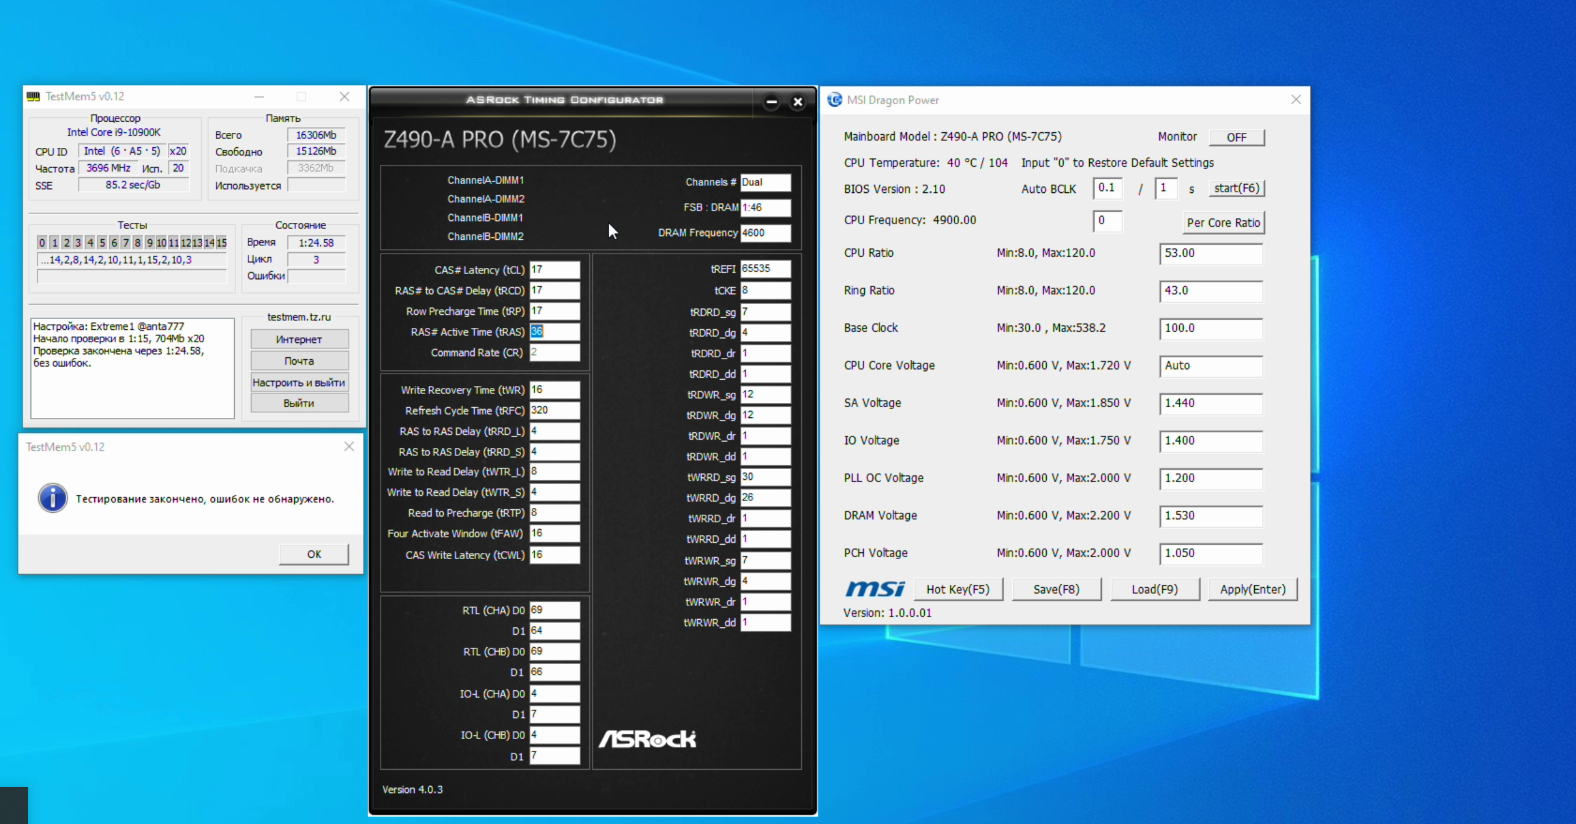1576x824 pixels.
Task: Select the RTL (CHA) D0 field
Action: tap(555, 610)
